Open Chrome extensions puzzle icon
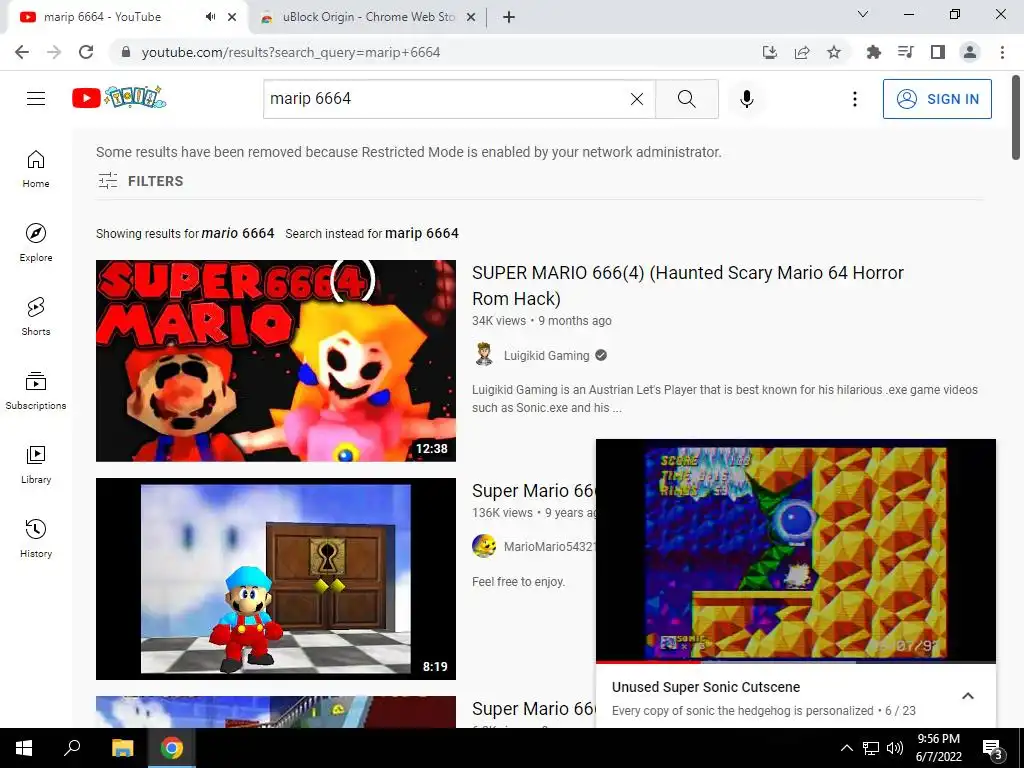This screenshot has width=1024, height=768. pyautogui.click(x=874, y=52)
